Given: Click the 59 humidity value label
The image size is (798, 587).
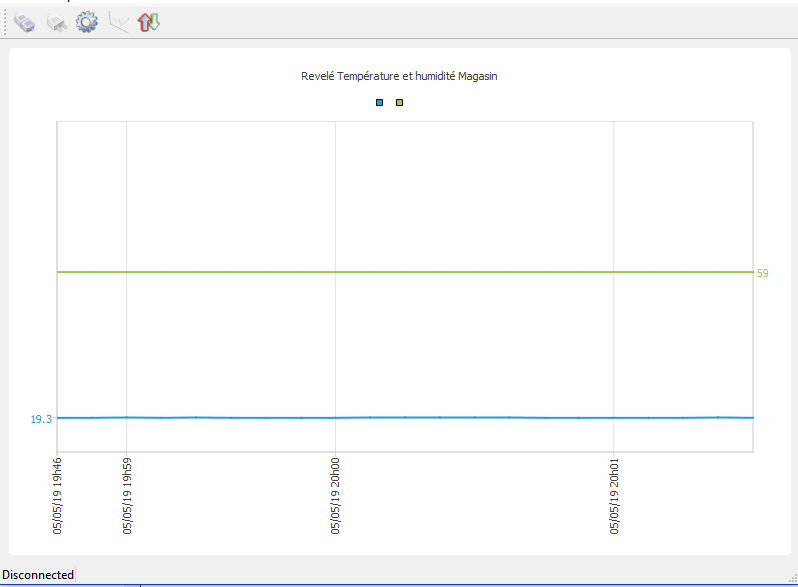Looking at the screenshot, I should (x=763, y=273).
